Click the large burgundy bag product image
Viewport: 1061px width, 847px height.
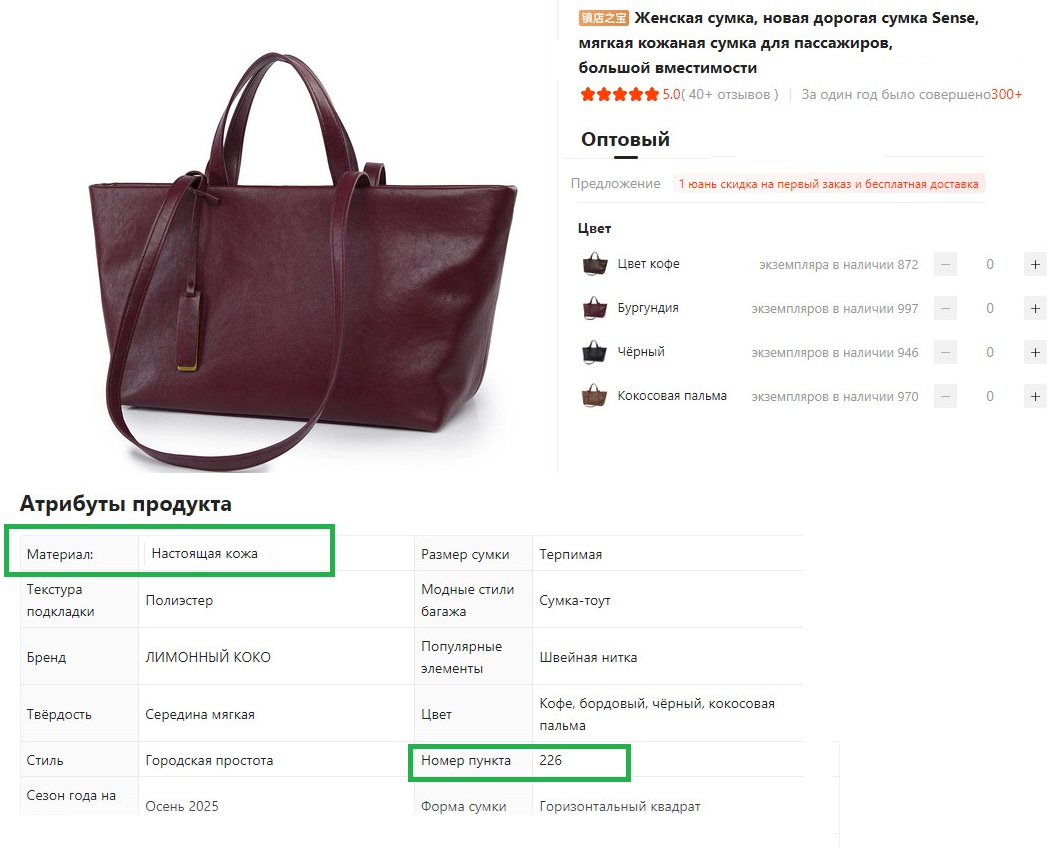300,260
